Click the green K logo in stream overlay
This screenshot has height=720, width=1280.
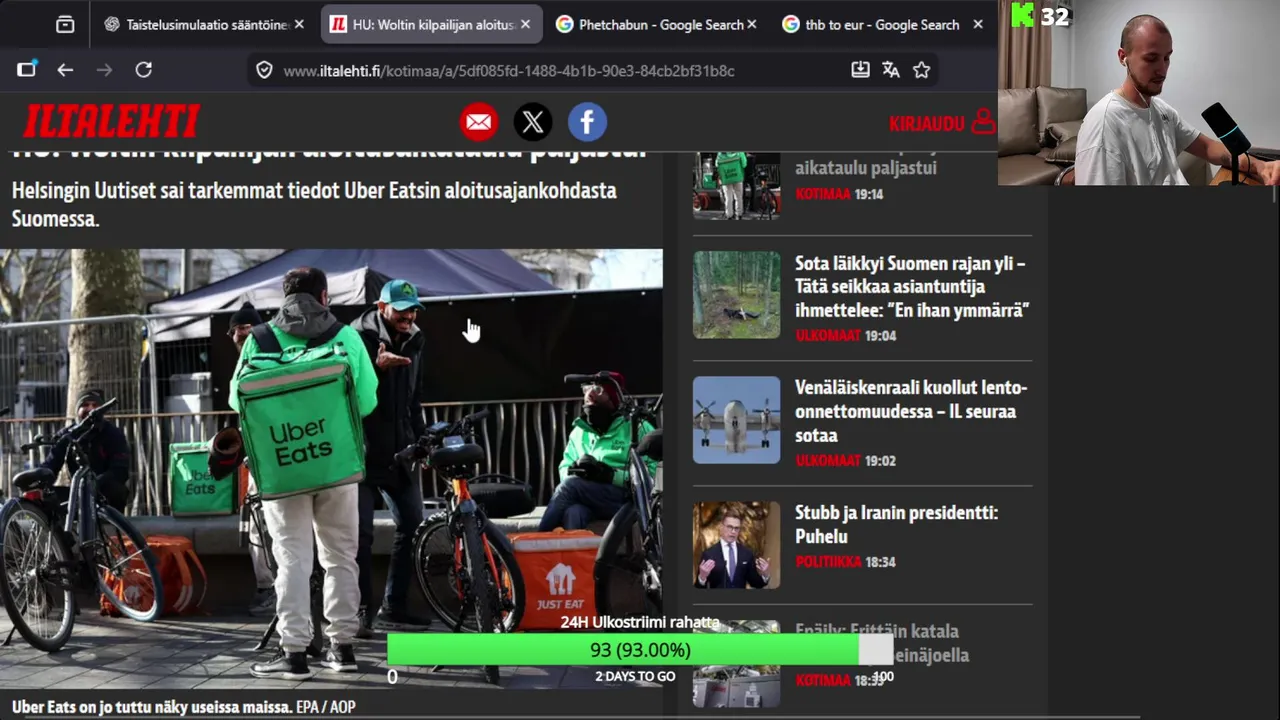point(1022,15)
